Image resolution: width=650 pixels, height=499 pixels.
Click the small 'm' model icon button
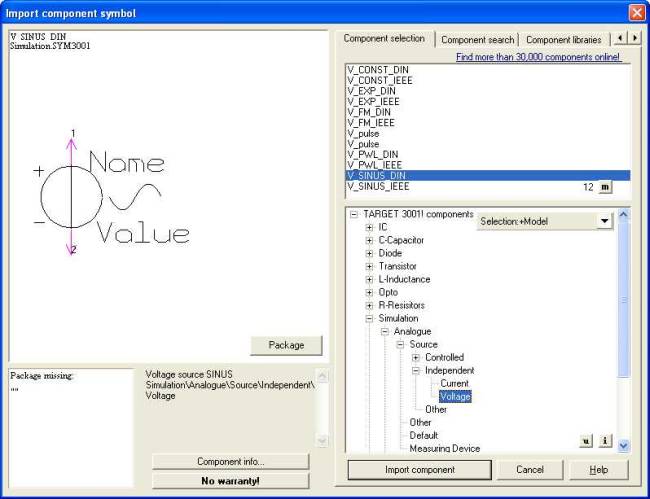[605, 187]
